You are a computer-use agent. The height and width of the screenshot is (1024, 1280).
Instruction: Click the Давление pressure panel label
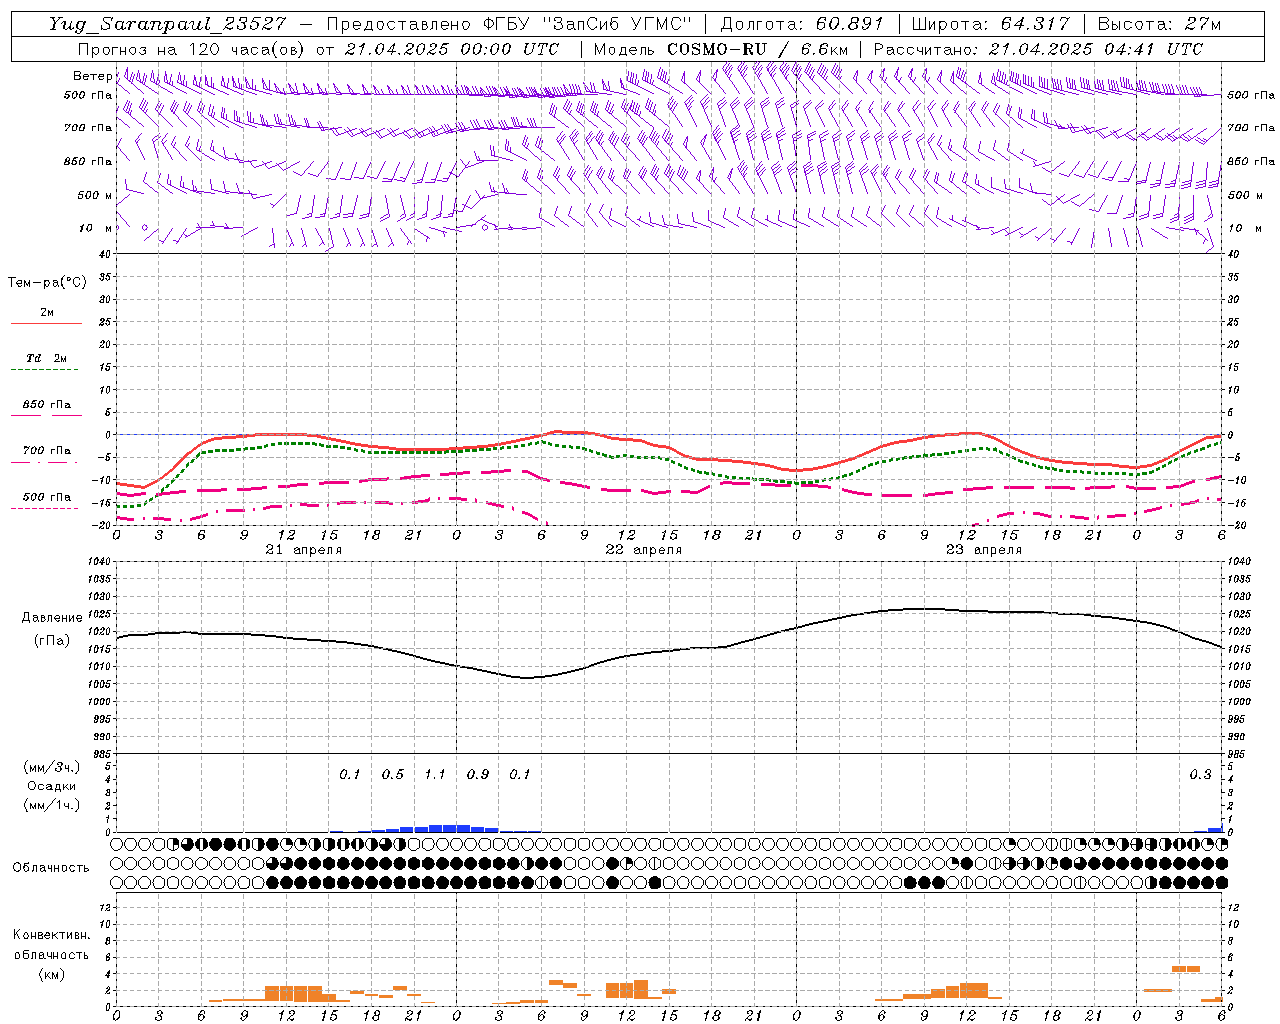52,618
